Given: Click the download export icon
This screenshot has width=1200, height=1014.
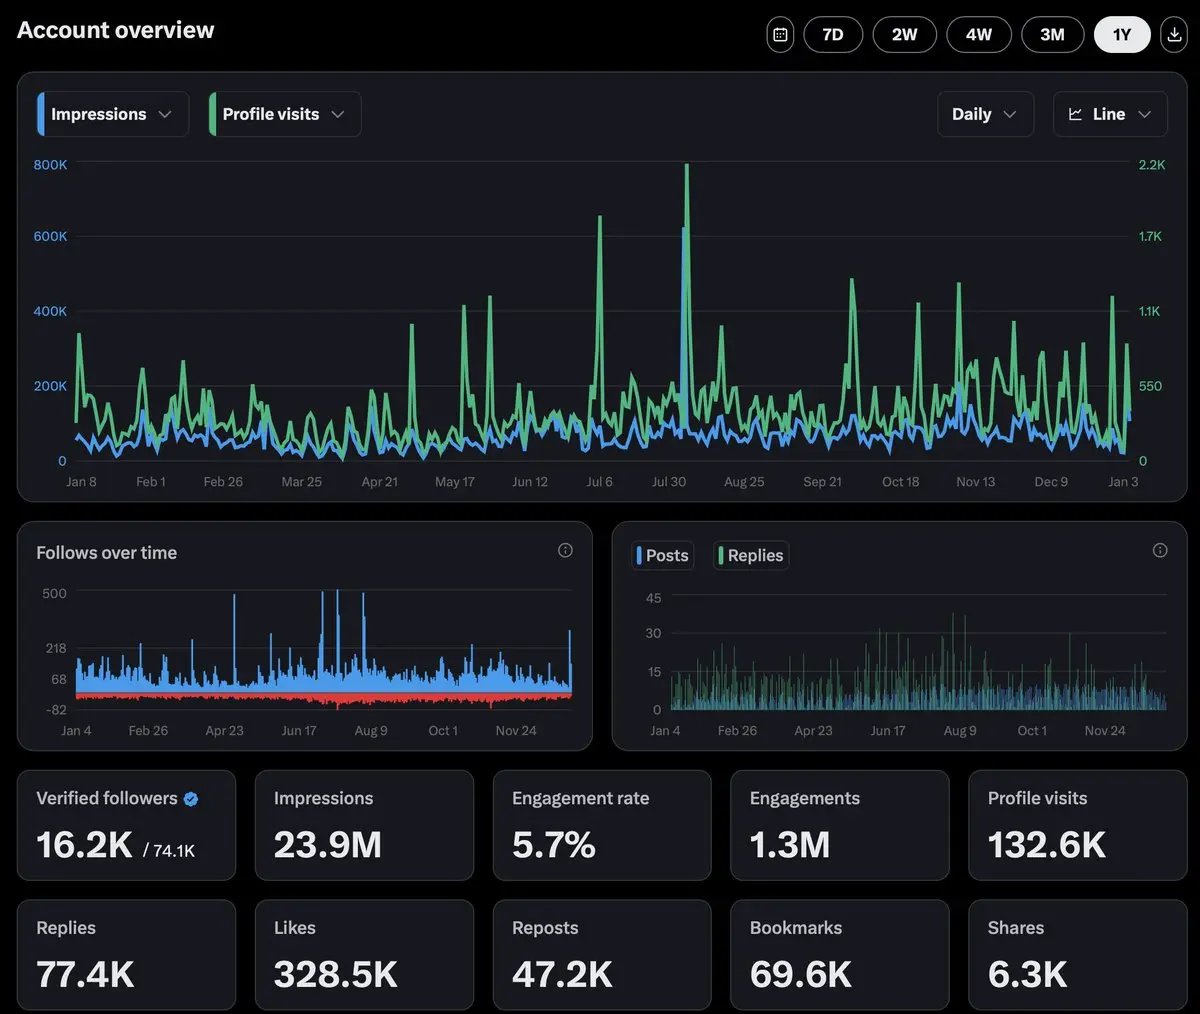Looking at the screenshot, I should 1174,35.
